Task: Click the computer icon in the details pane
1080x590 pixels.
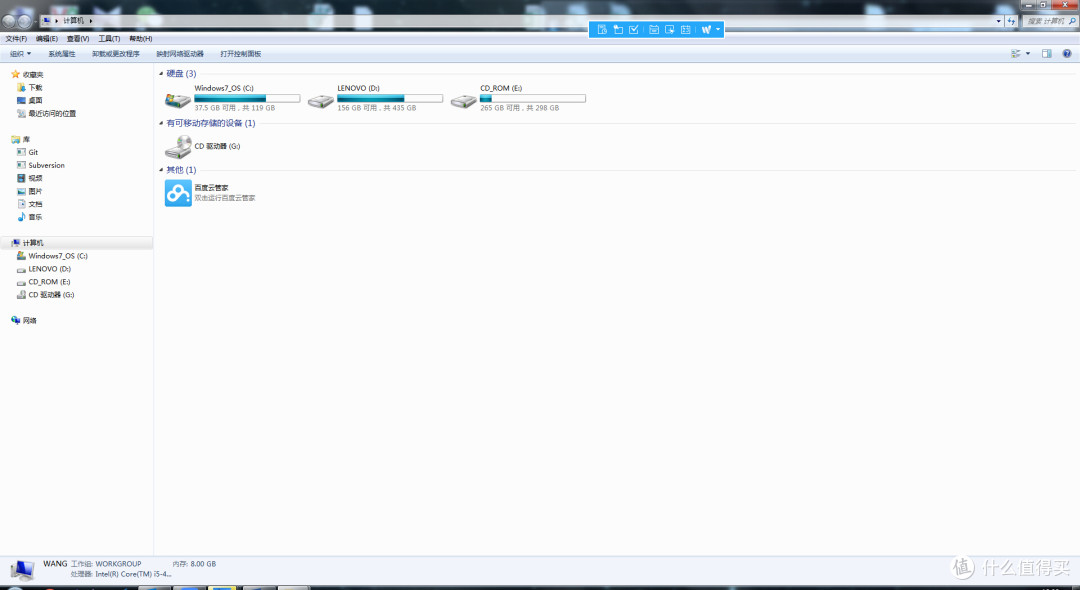Action: [x=22, y=570]
